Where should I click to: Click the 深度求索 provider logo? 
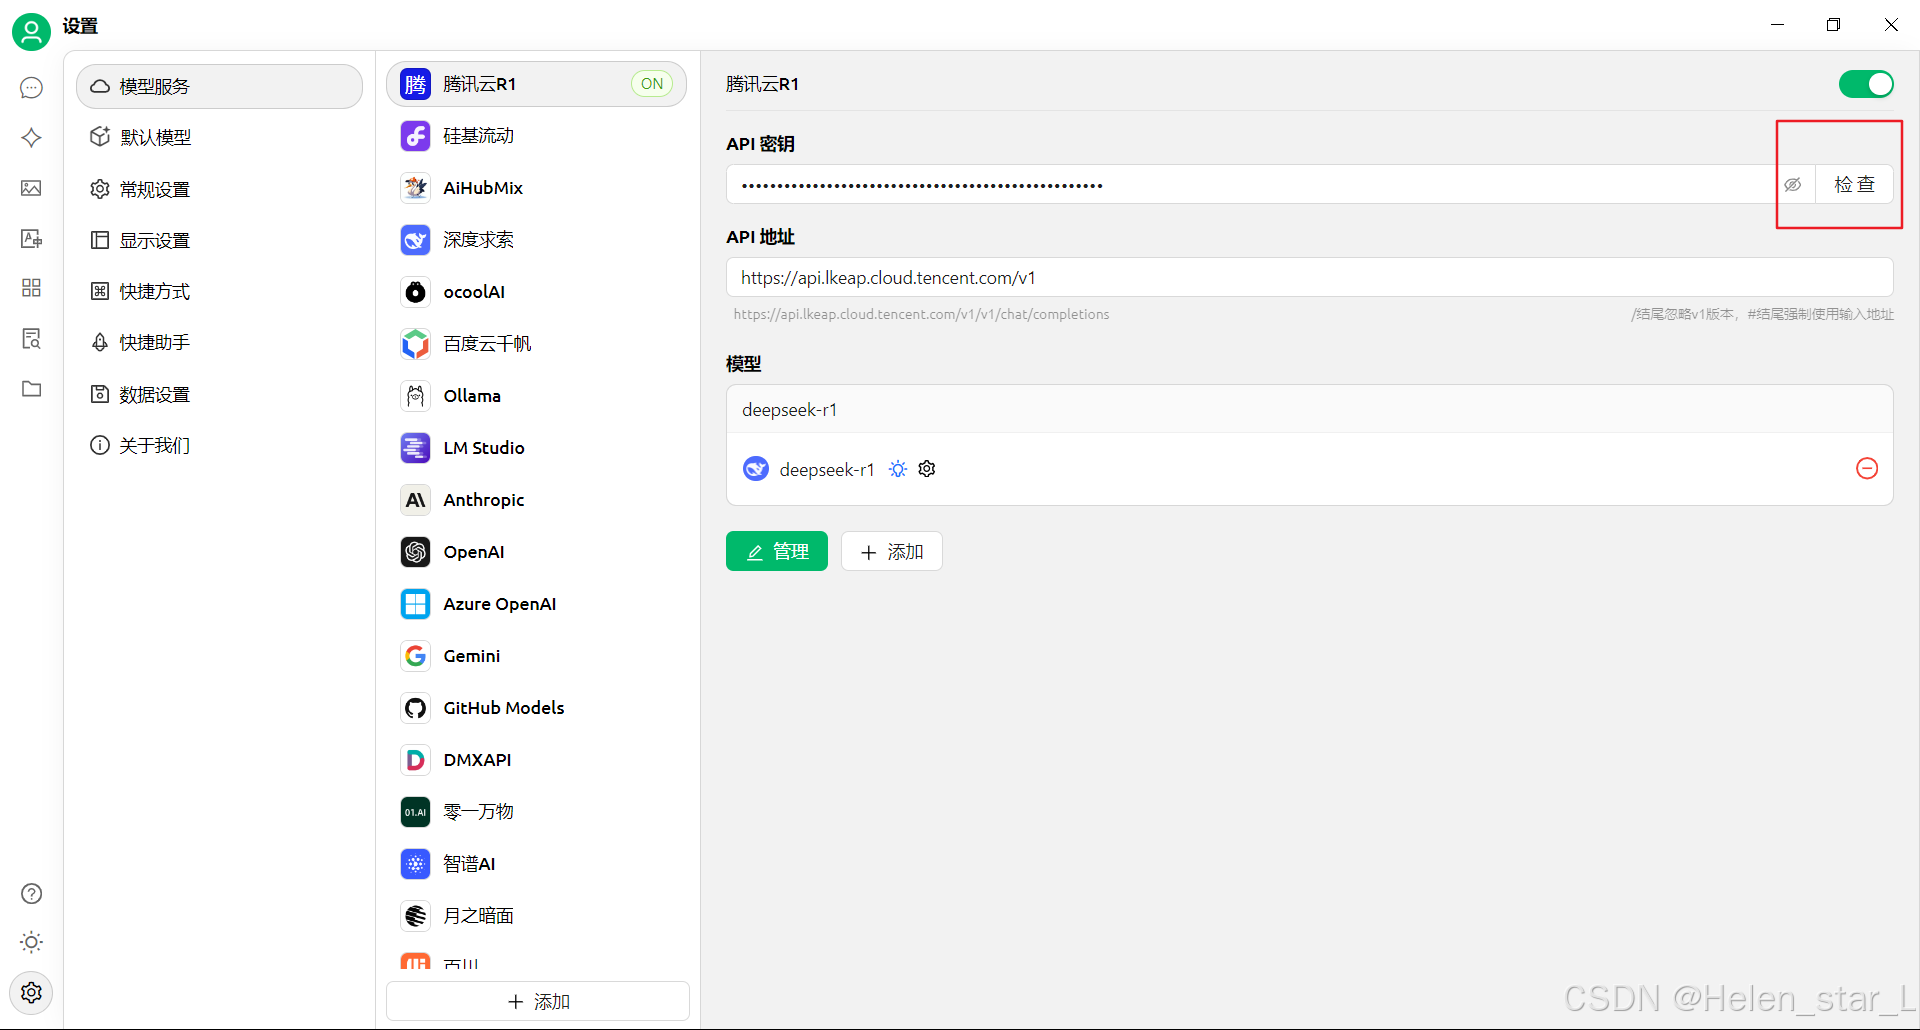pos(415,240)
